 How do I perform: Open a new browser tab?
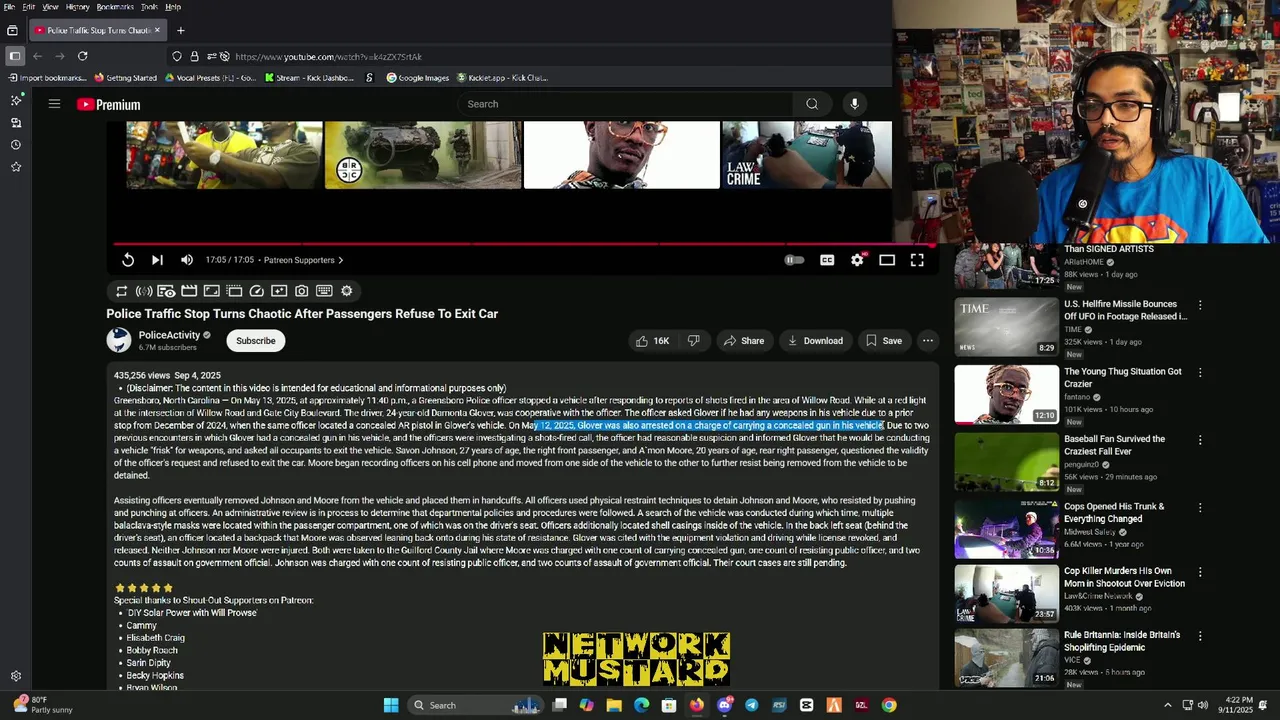click(x=181, y=30)
